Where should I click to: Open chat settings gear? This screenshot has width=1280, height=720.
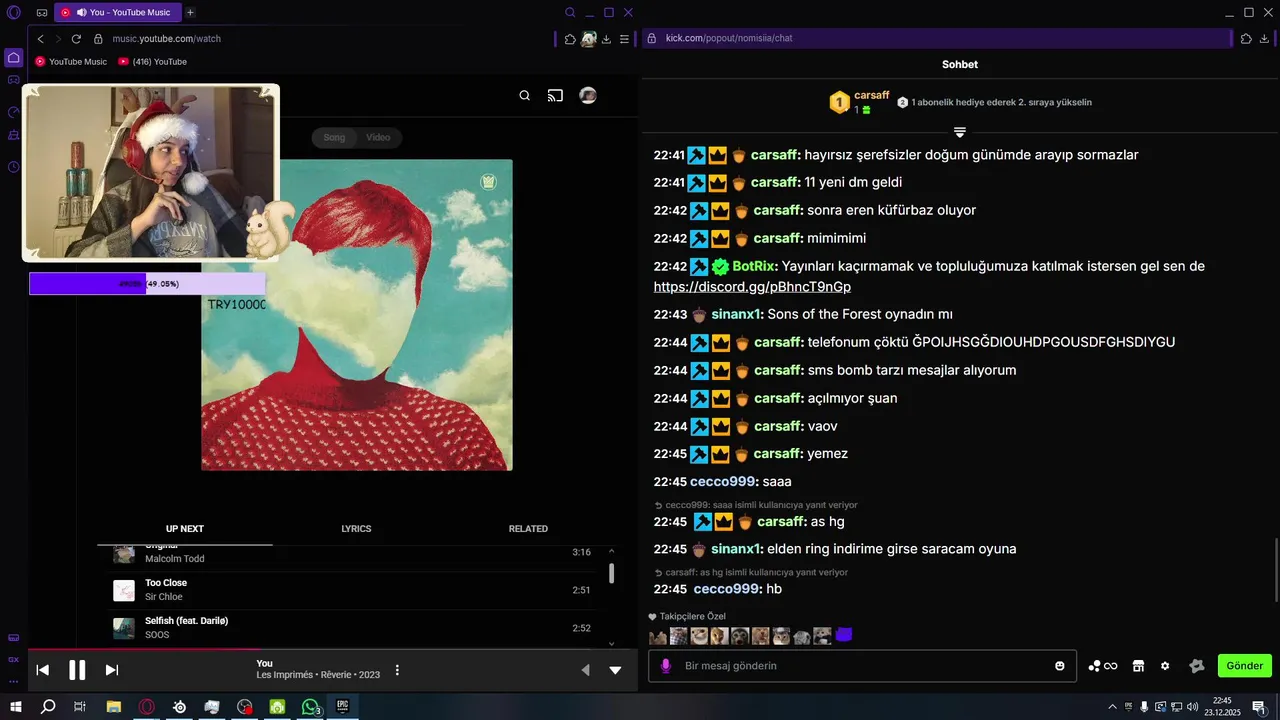pos(1165,666)
